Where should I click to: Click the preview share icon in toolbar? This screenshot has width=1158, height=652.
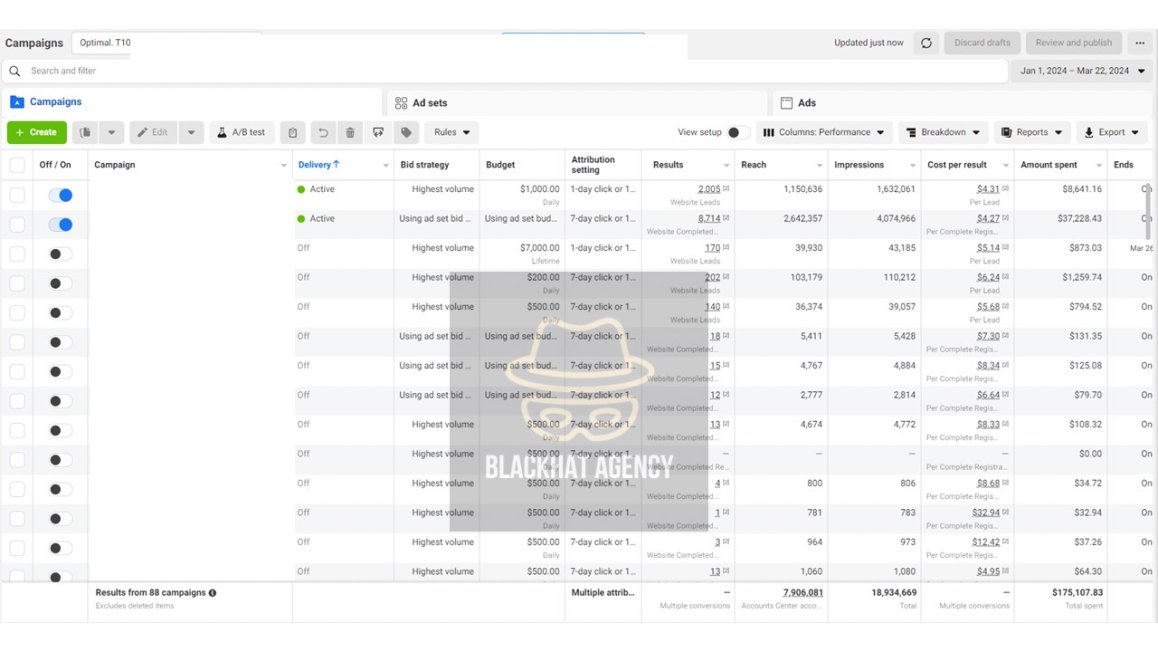[378, 132]
